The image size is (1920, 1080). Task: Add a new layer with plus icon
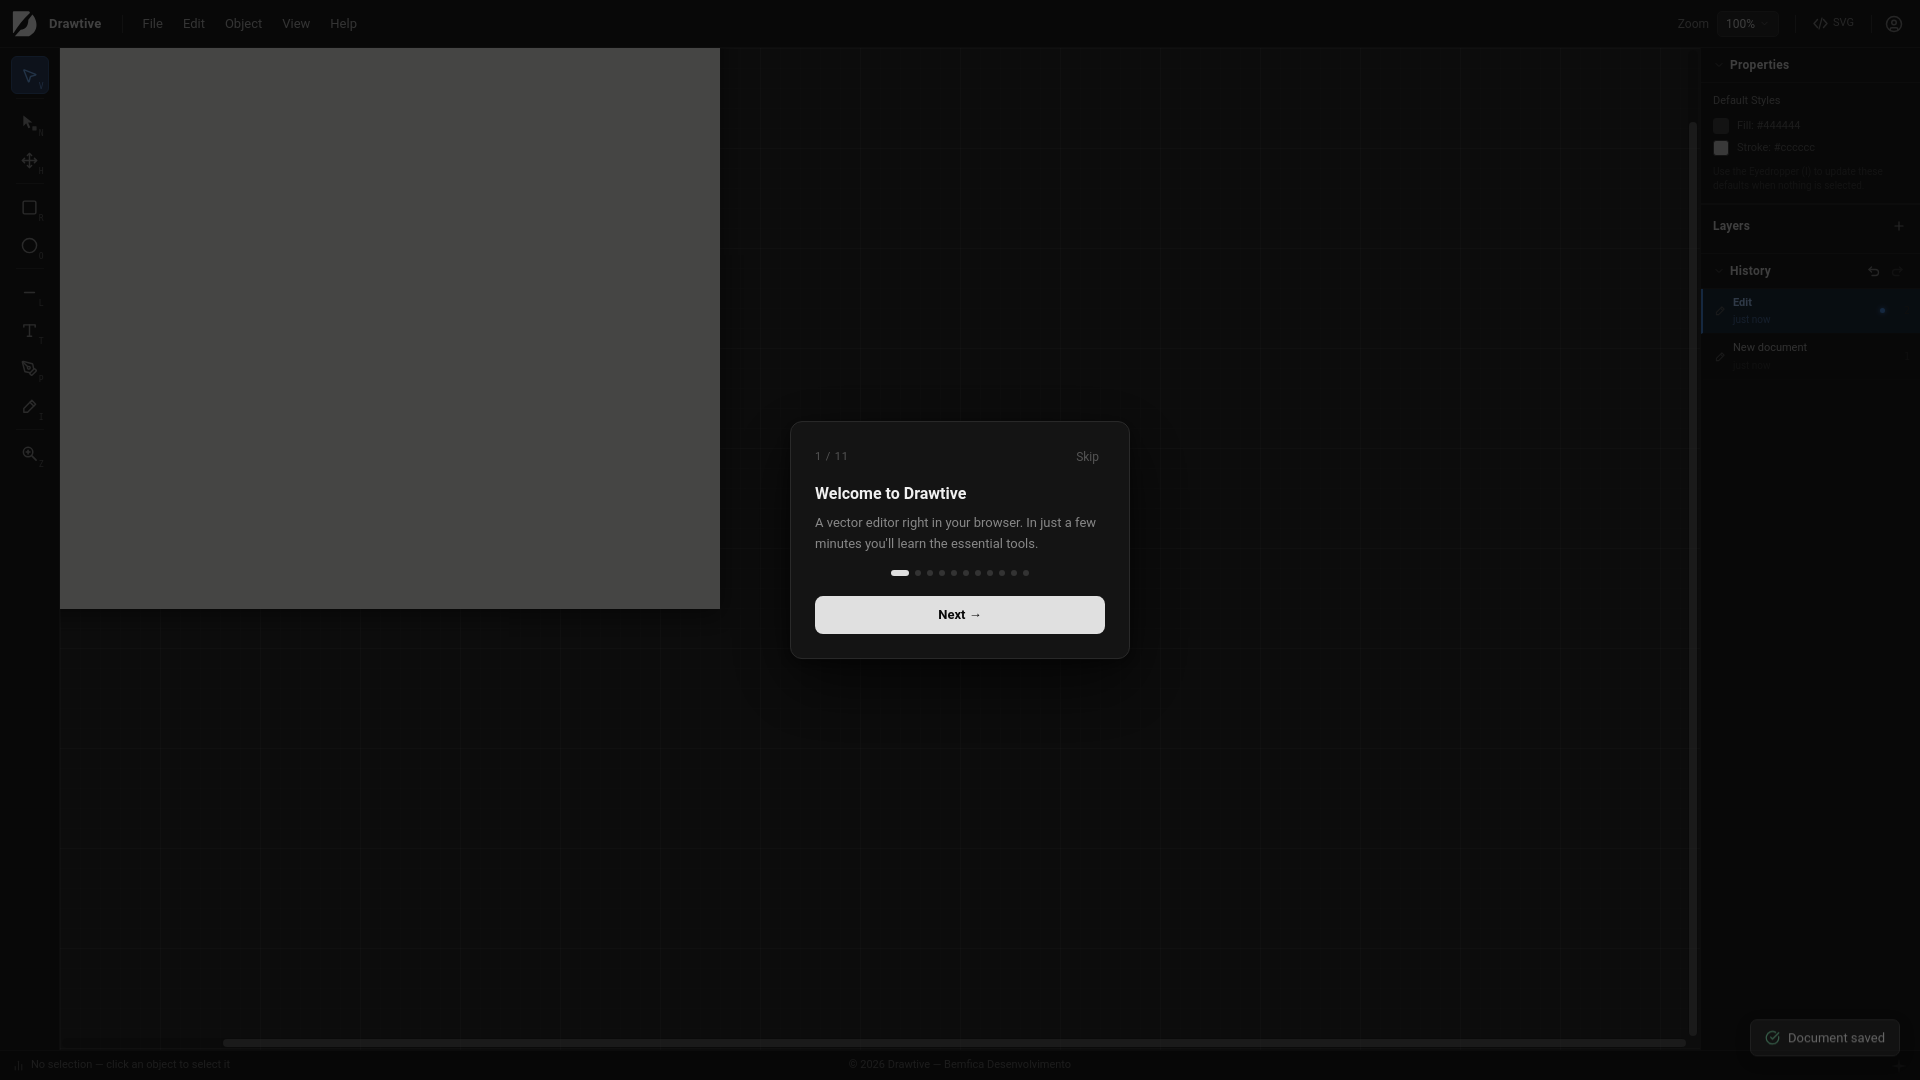point(1899,226)
